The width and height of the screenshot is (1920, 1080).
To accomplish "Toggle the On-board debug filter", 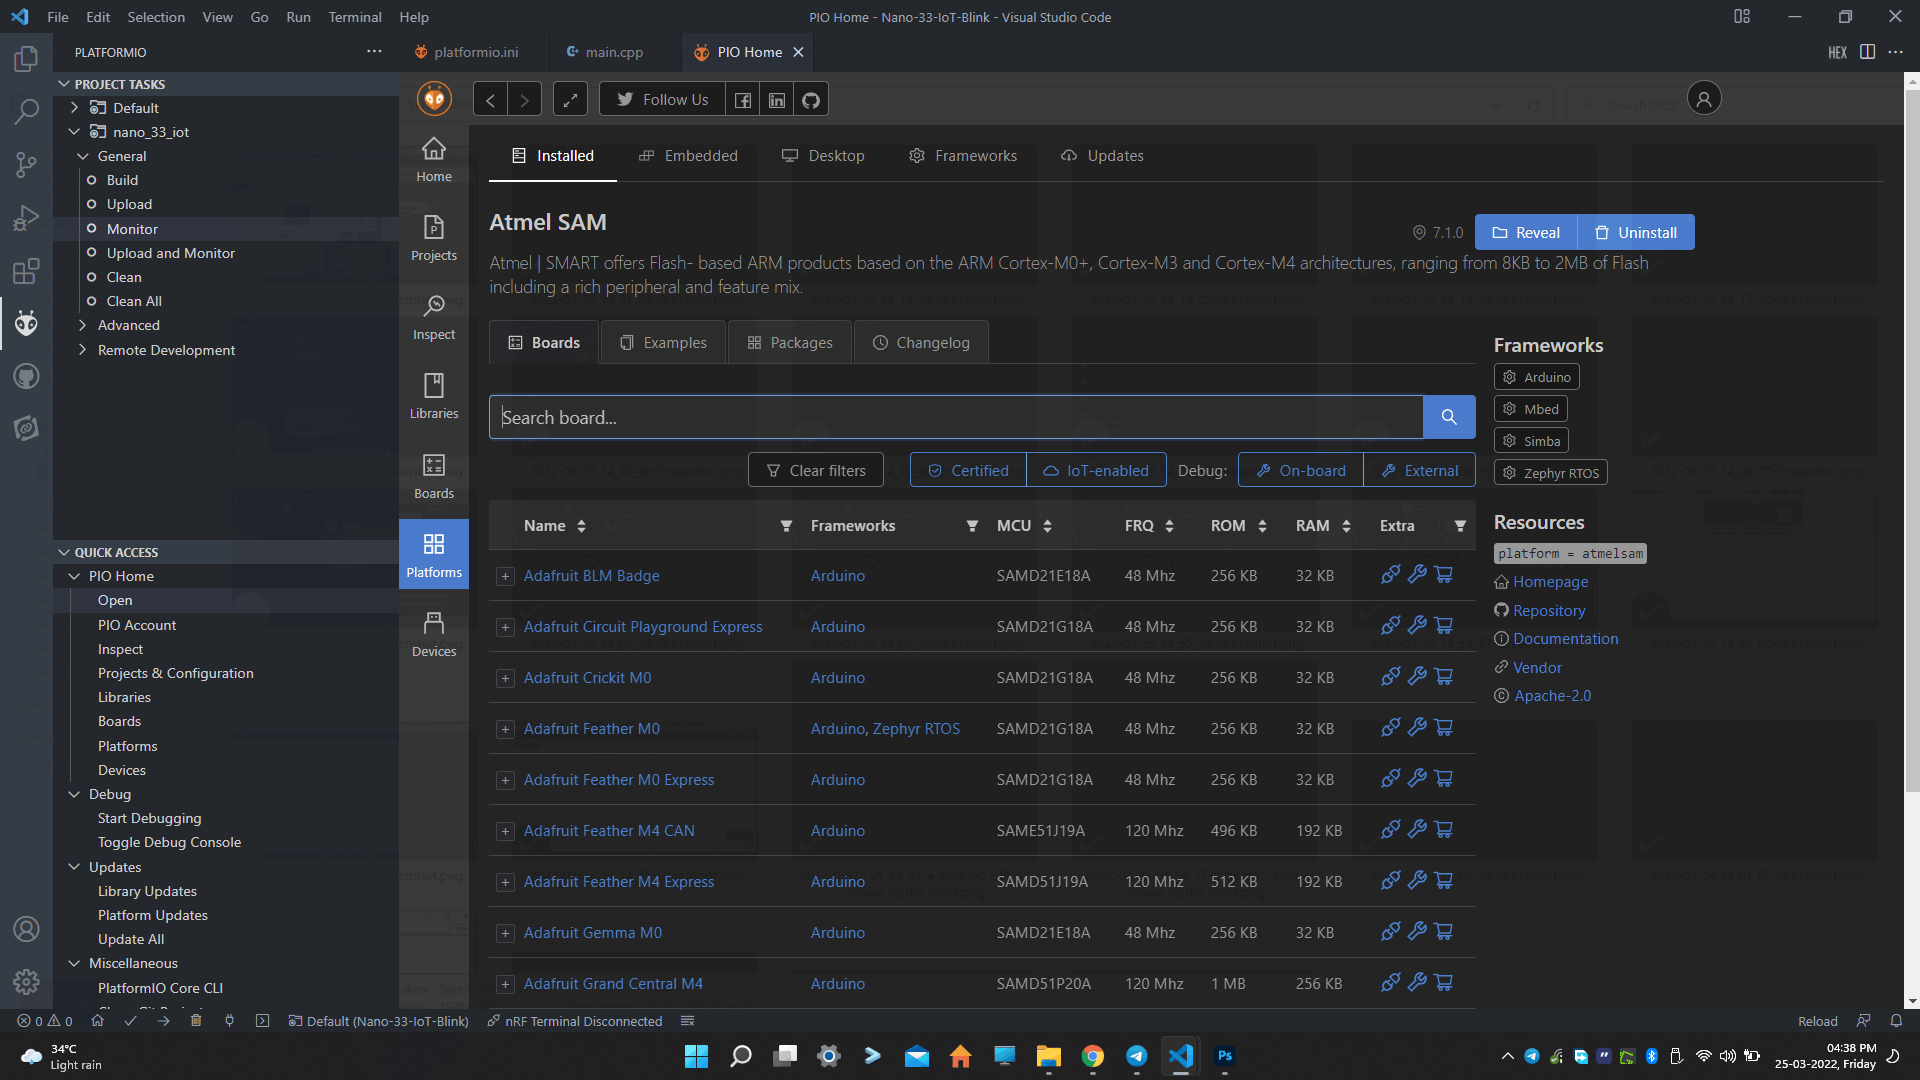I will (1300, 470).
